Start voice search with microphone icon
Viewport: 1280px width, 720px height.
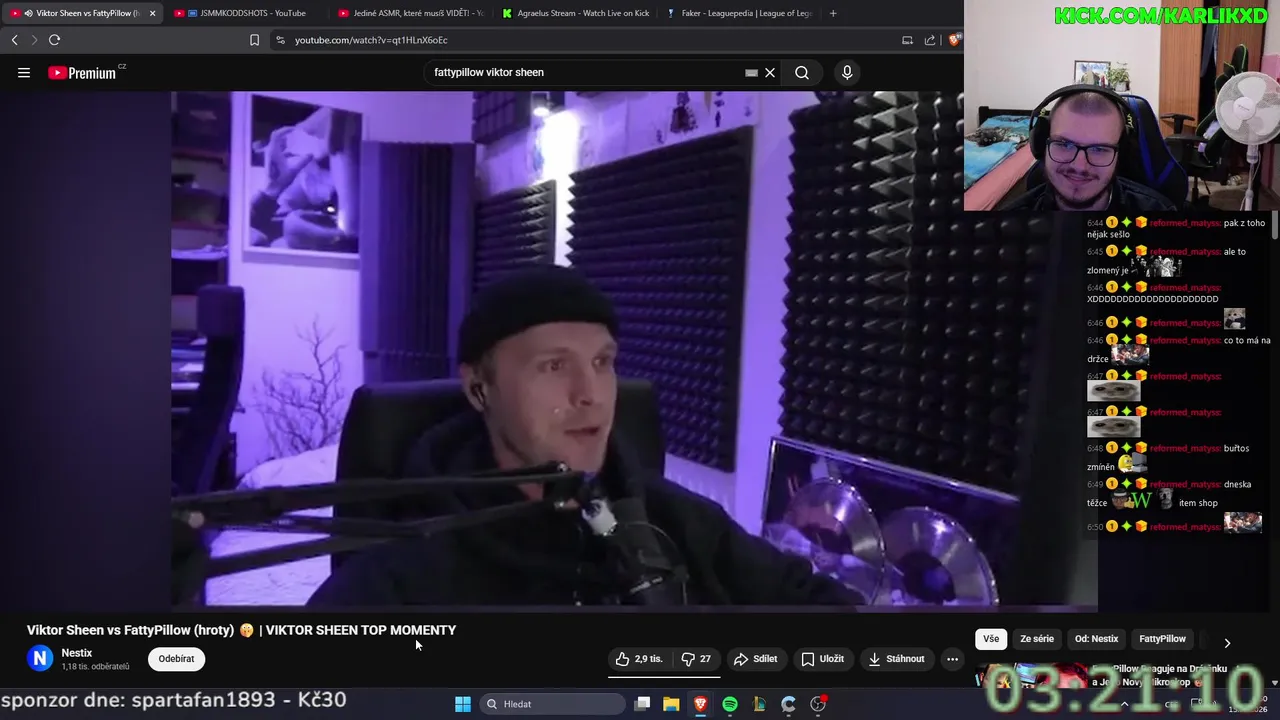(x=847, y=72)
